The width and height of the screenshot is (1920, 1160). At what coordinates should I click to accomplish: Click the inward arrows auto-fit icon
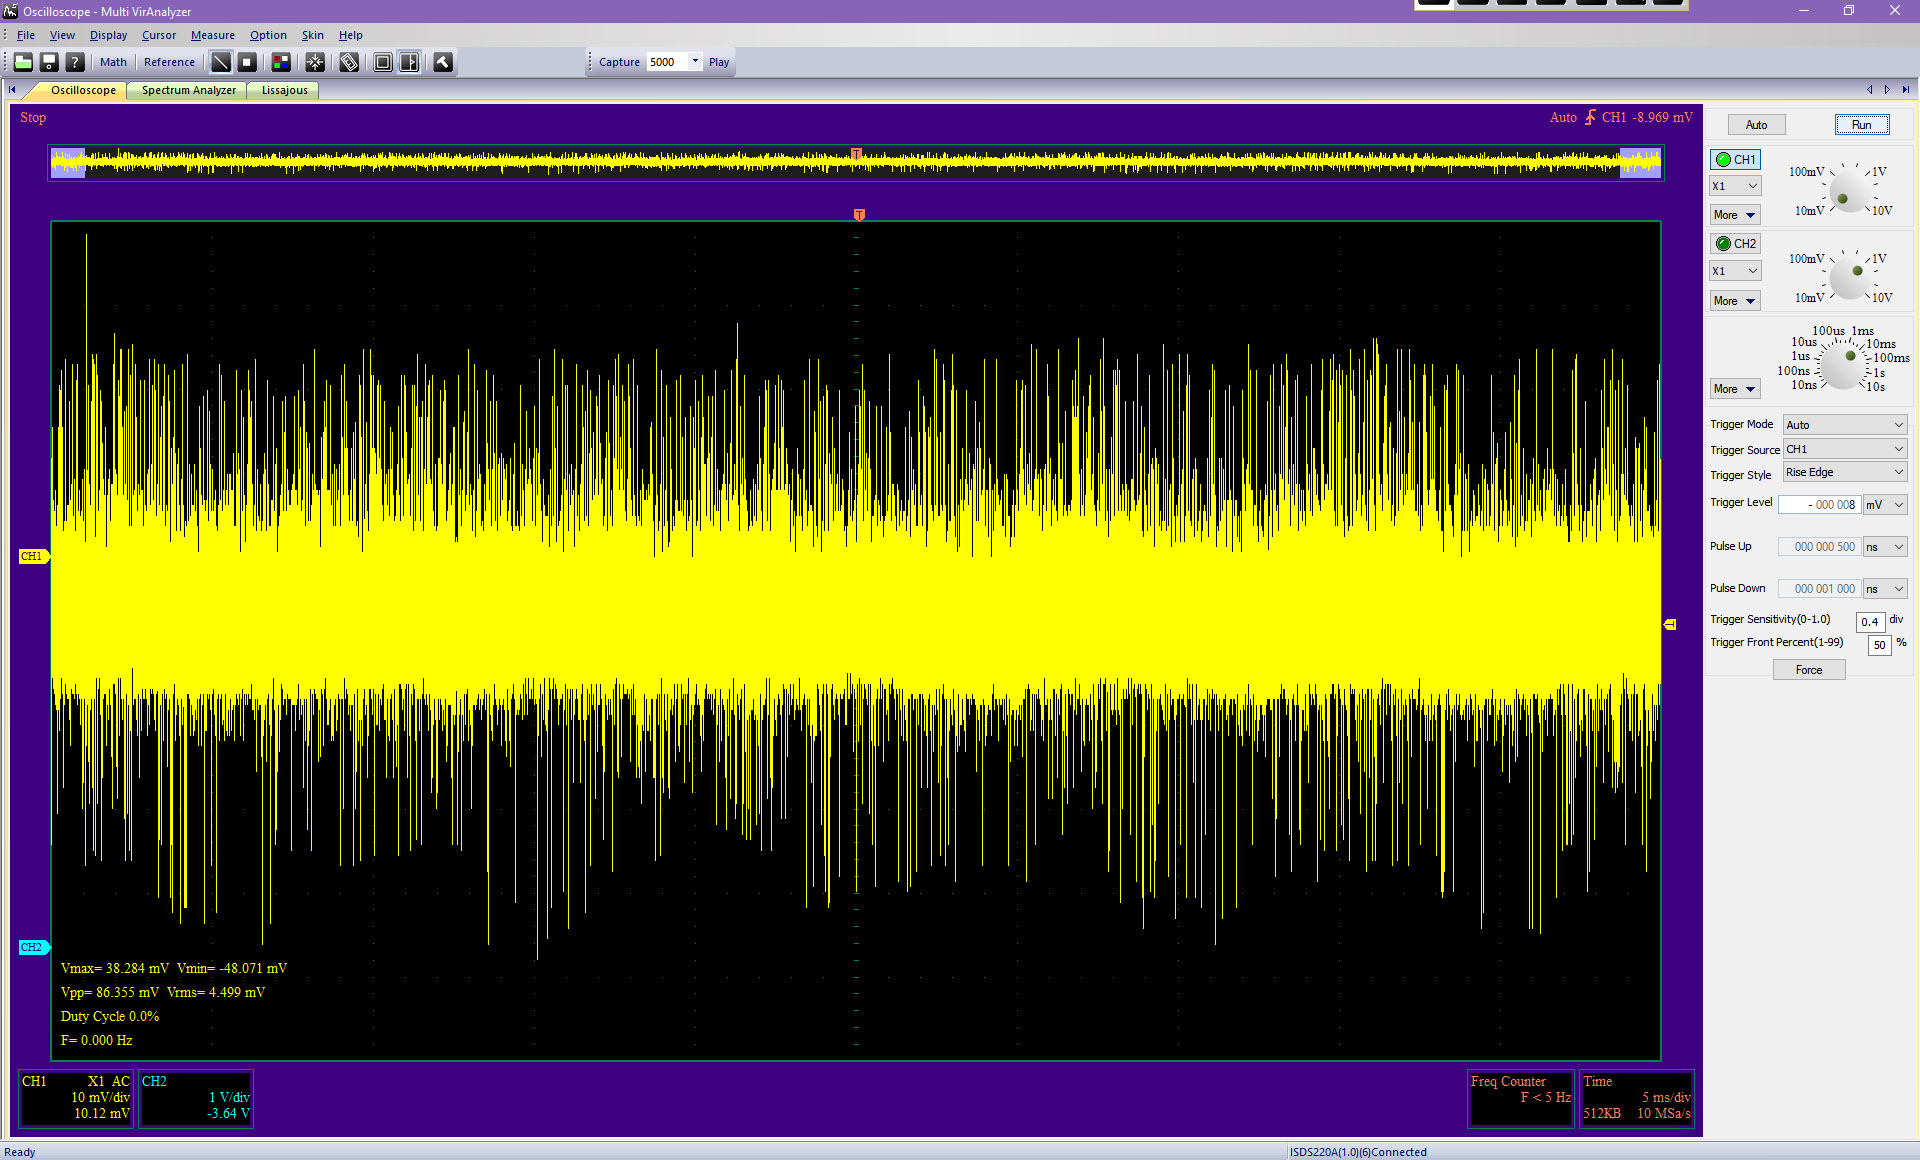pos(315,62)
